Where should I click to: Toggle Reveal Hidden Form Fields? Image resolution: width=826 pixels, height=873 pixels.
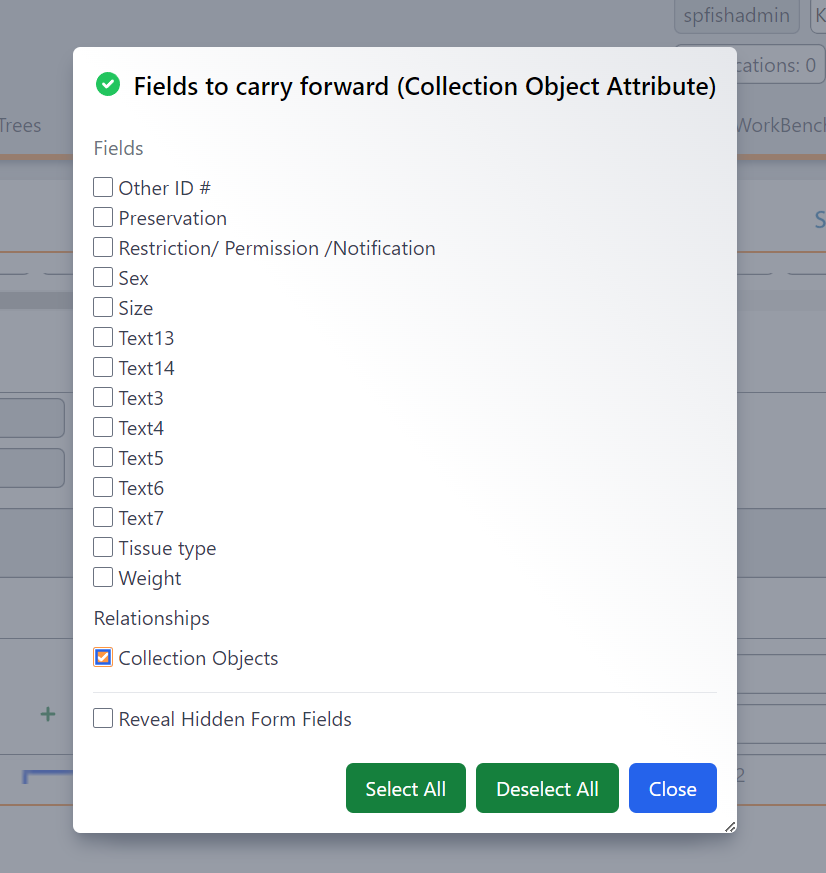[x=102, y=718]
